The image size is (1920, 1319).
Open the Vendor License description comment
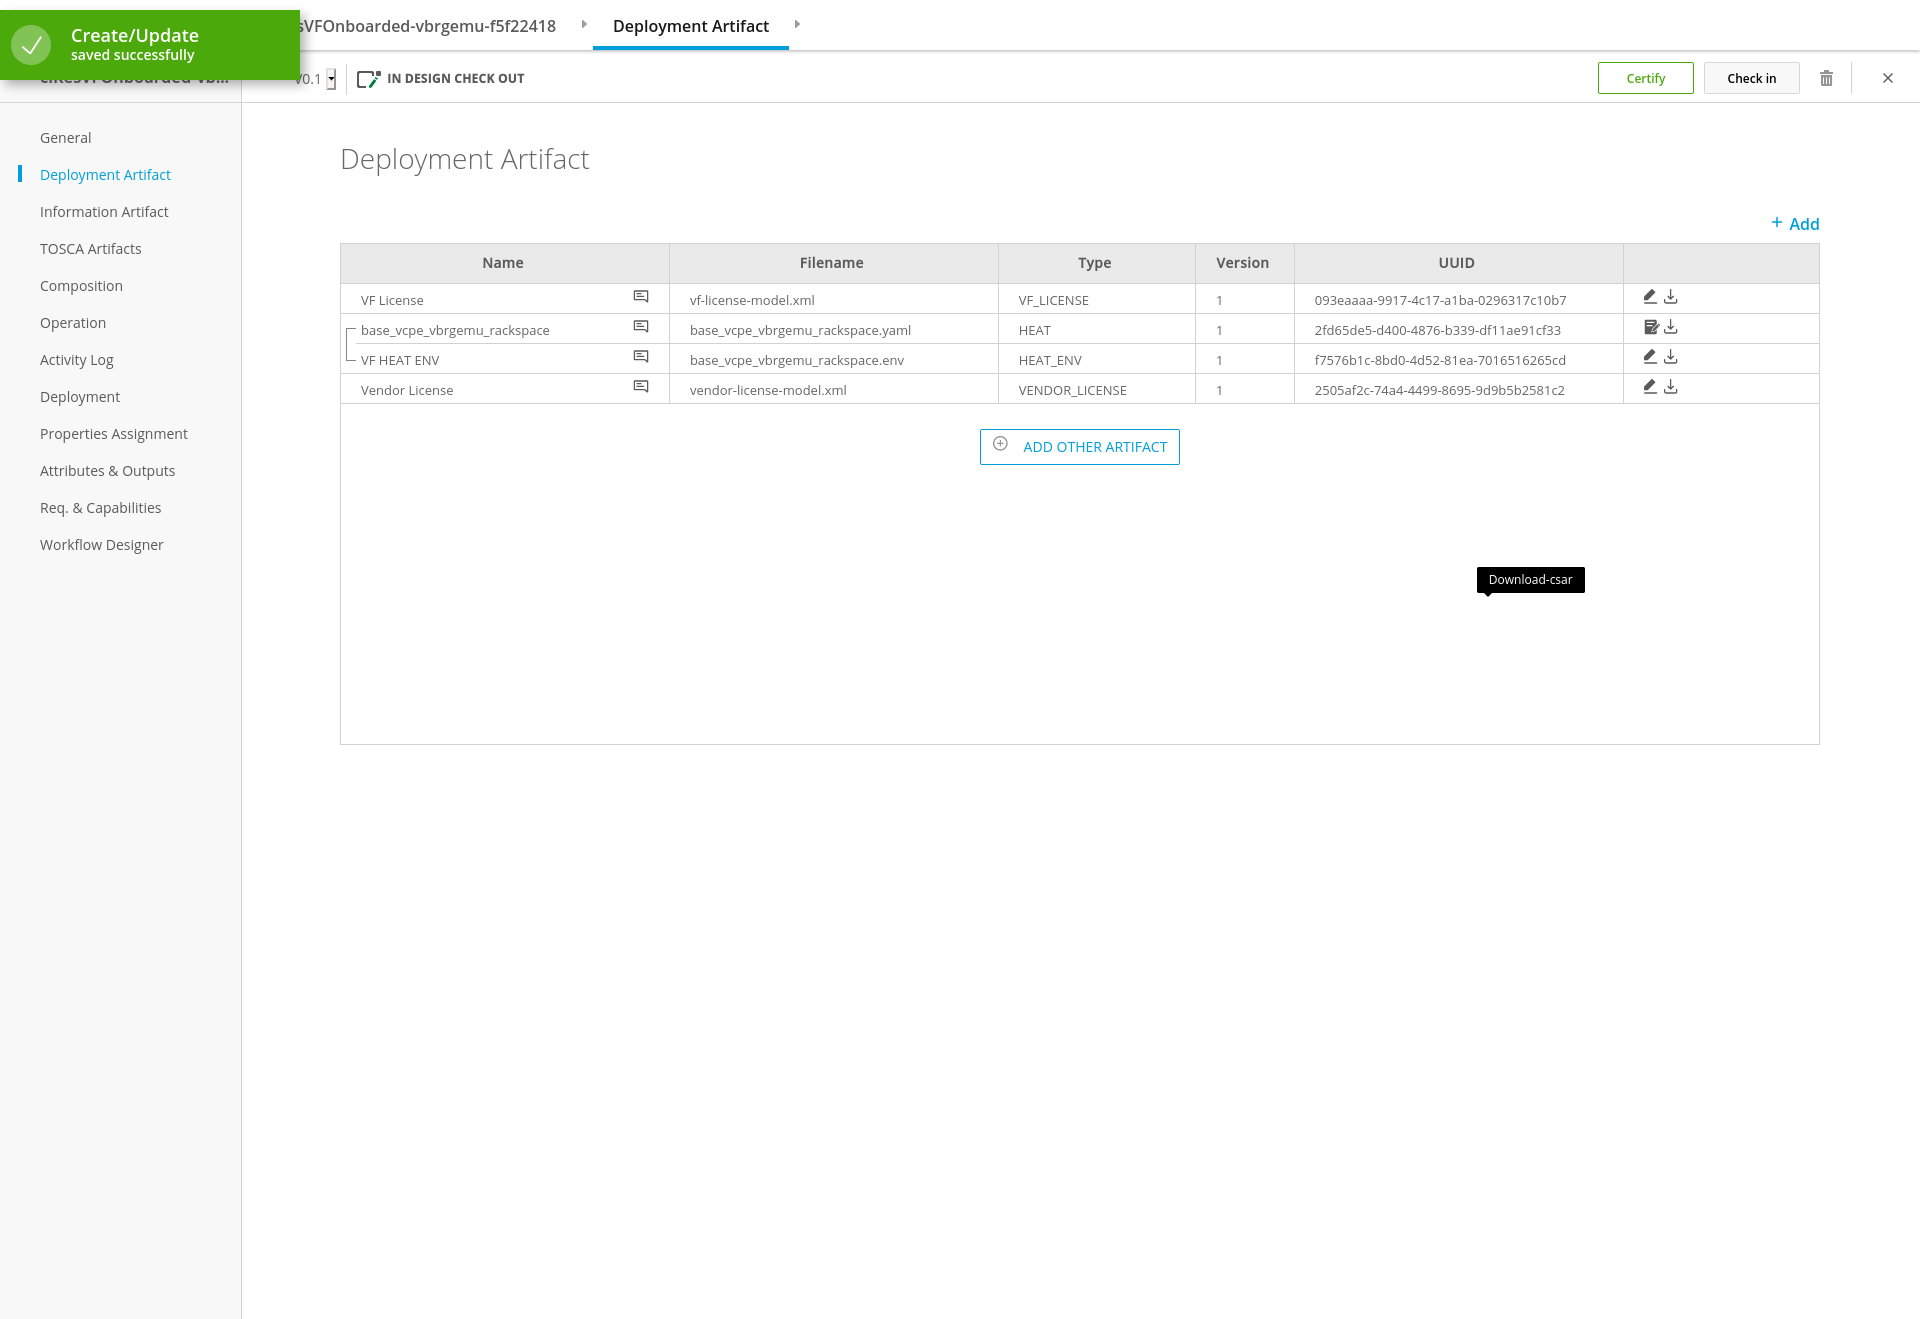[x=641, y=387]
